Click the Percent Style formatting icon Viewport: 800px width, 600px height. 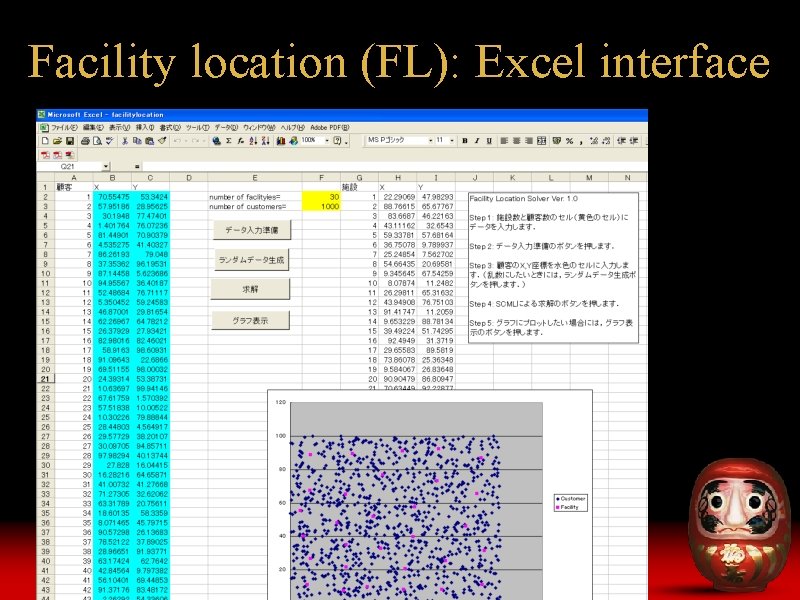(568, 142)
